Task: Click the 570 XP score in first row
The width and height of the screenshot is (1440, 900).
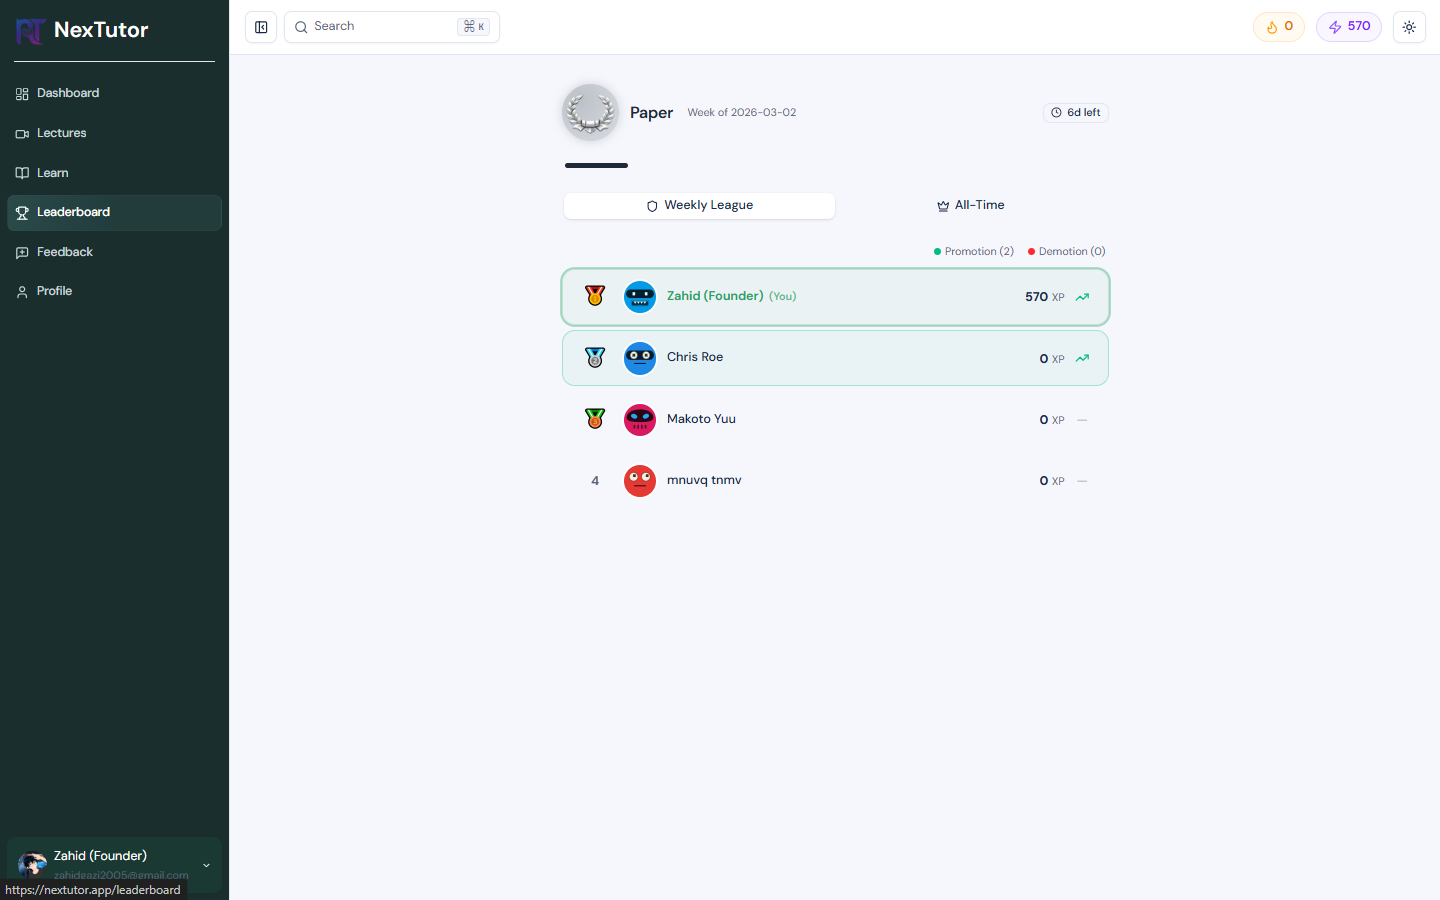Action: click(x=1045, y=297)
